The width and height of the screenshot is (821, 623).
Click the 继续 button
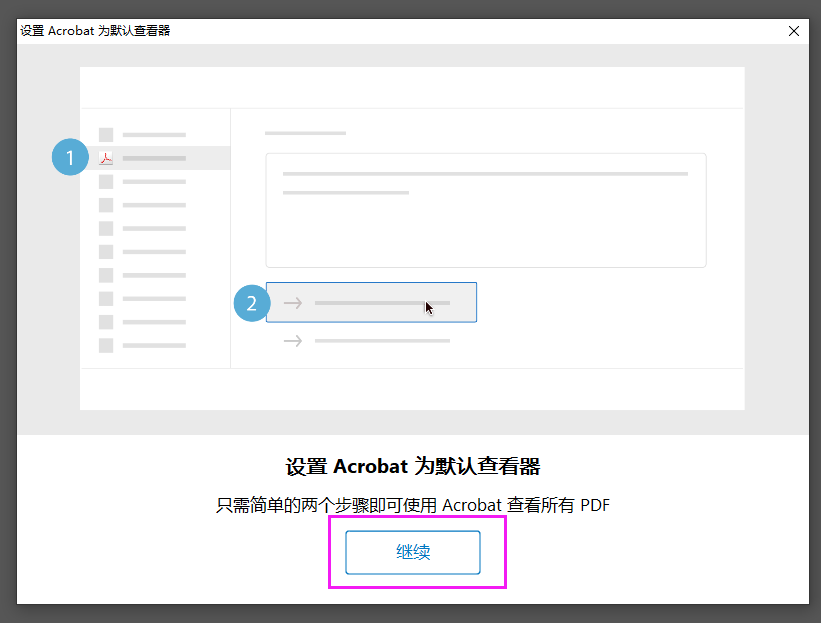[x=413, y=552]
